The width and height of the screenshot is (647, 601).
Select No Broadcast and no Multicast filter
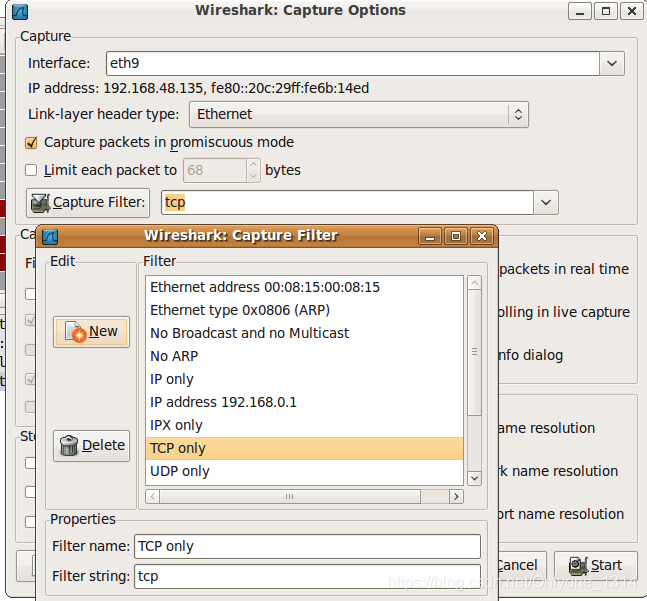click(x=305, y=333)
